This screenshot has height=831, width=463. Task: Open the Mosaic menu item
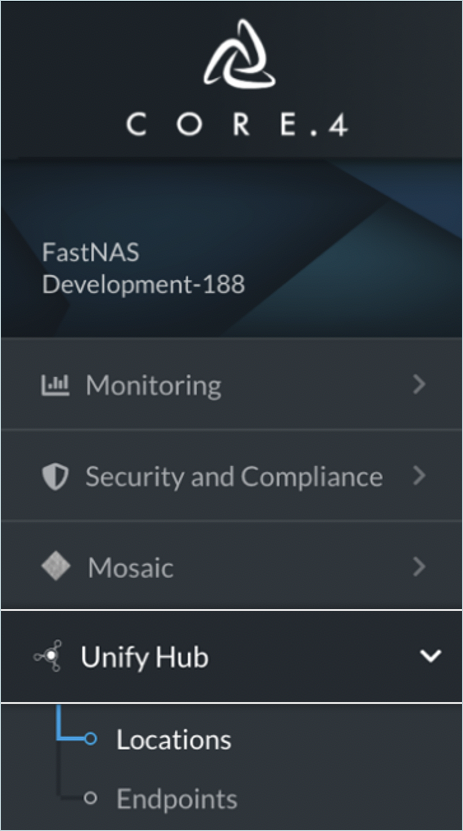[x=232, y=567]
